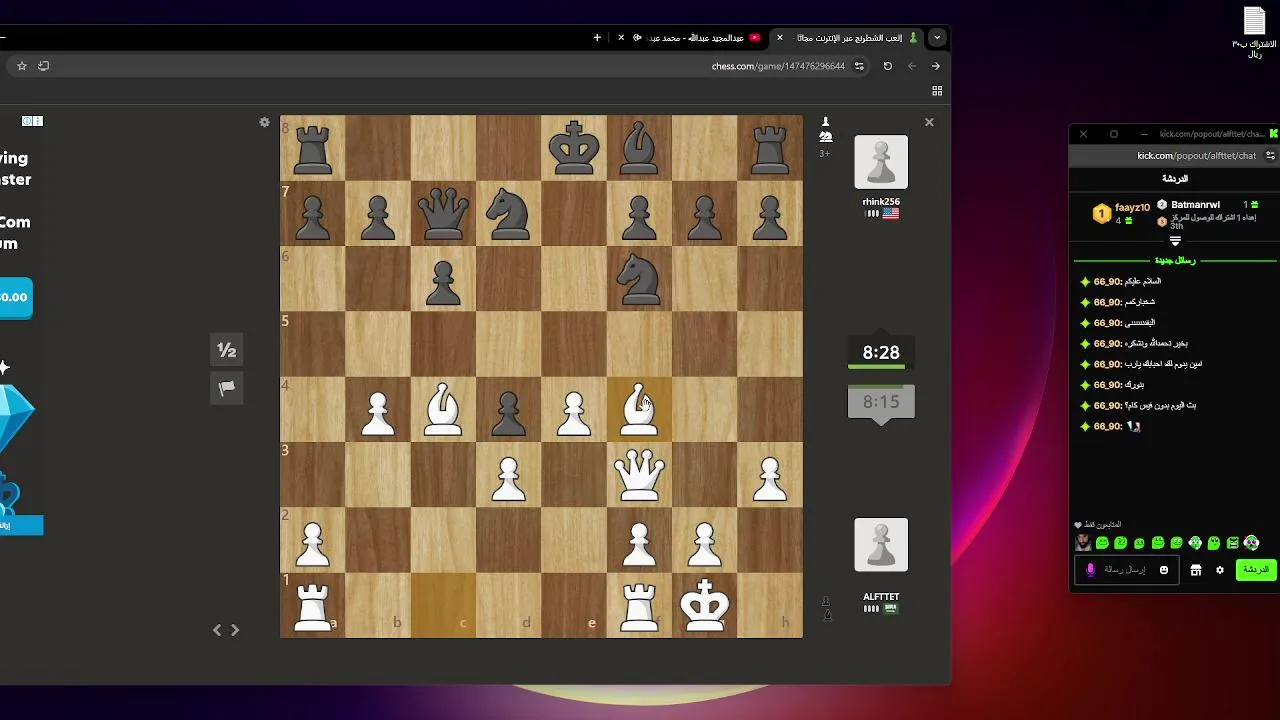Select the black knight on f6
The image size is (1280, 720).
coord(639,278)
